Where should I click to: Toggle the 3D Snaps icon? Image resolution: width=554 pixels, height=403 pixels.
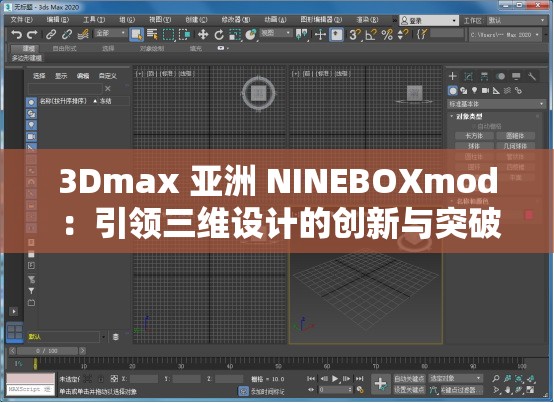pyautogui.click(x=355, y=35)
